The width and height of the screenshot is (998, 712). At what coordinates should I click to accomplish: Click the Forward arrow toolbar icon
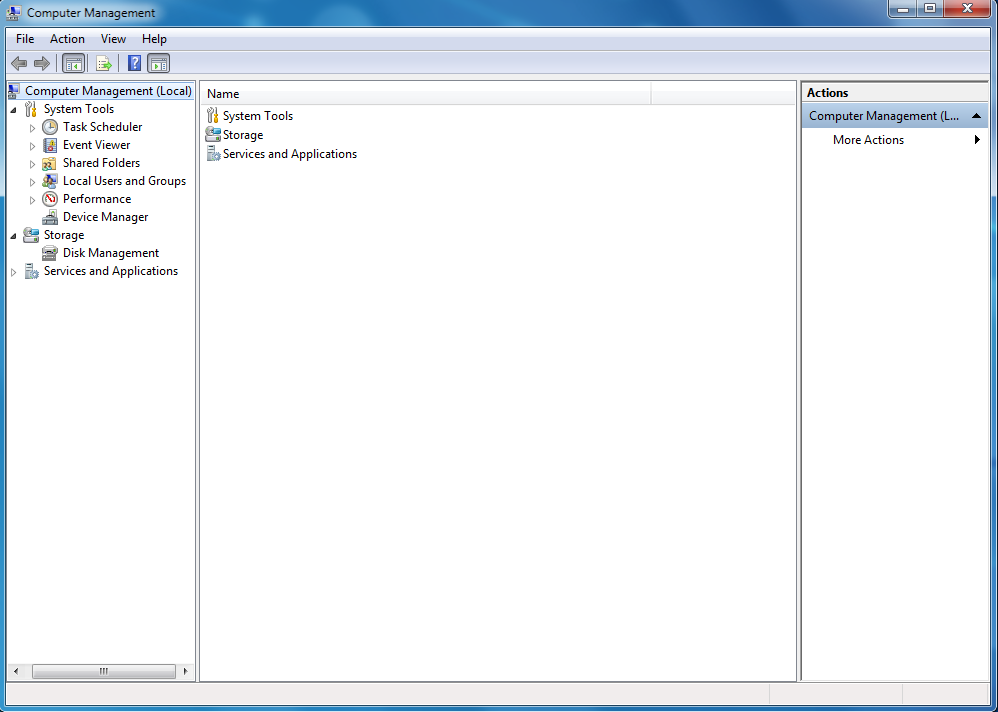pos(42,64)
